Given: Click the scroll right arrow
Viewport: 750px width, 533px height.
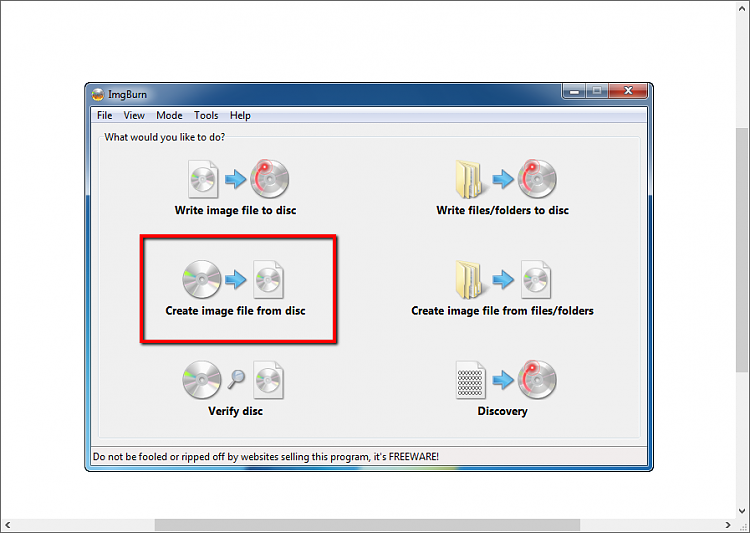Looking at the screenshot, I should (728, 525).
